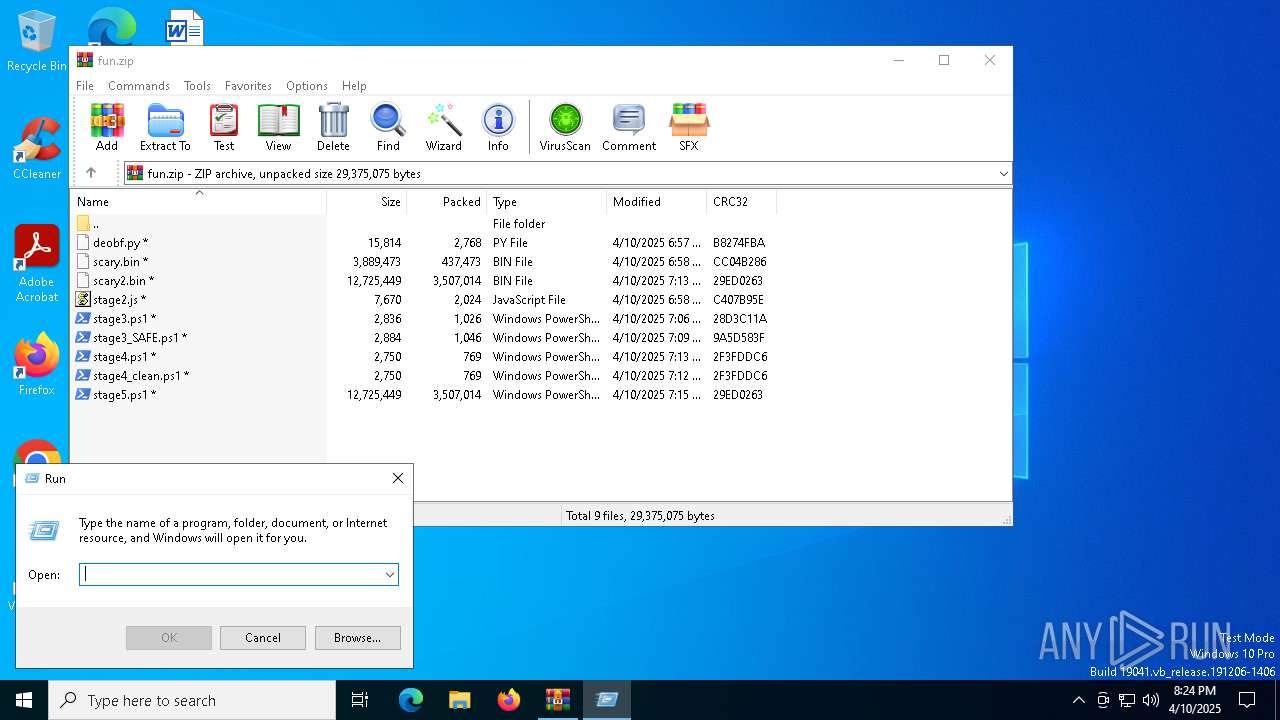1280x720 pixels.
Task: Click the Run dialog taskbar button
Action: tap(606, 700)
